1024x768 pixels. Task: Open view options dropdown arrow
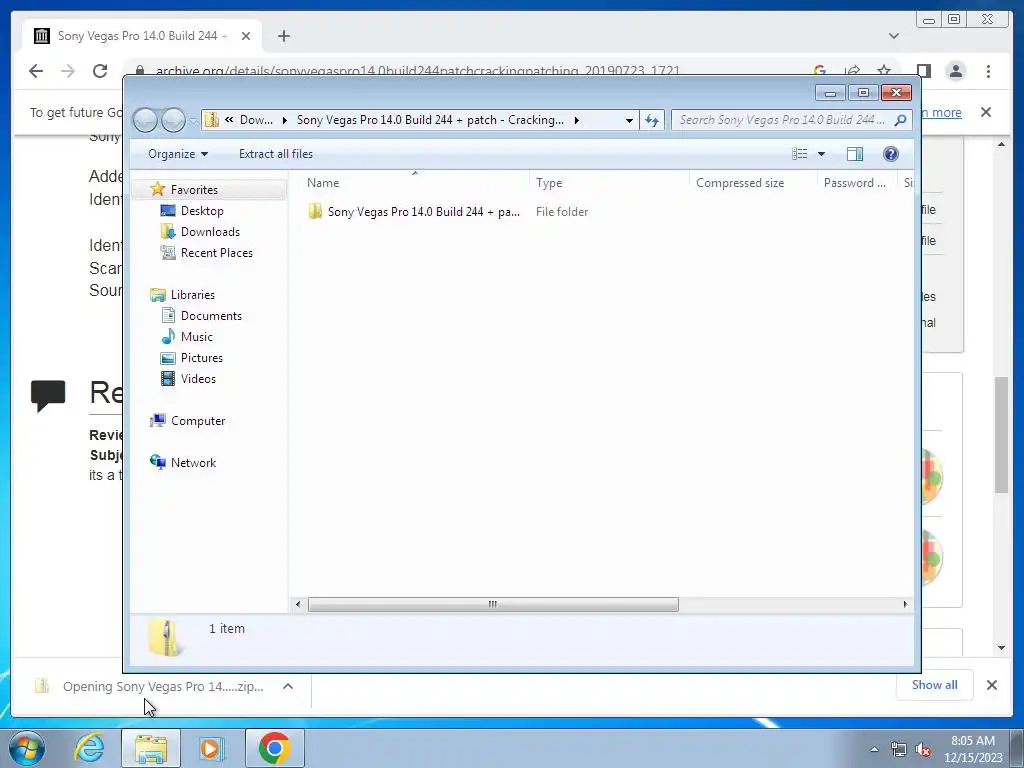[822, 154]
